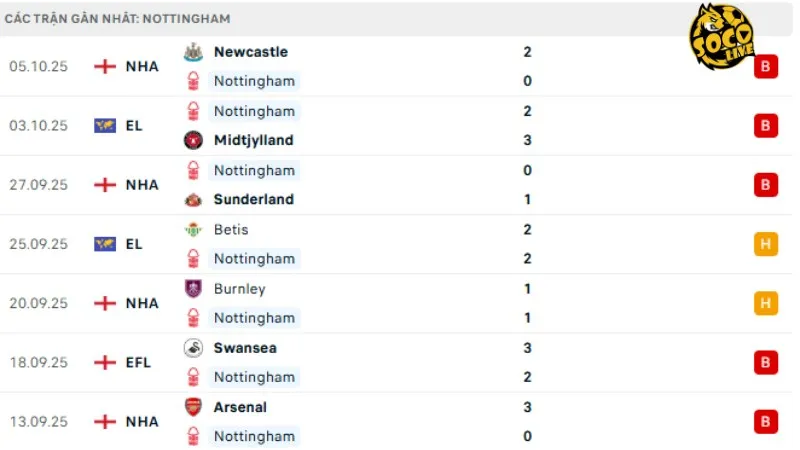Click the Midtjylland club crest icon
The image size is (800, 450).
pyautogui.click(x=193, y=140)
